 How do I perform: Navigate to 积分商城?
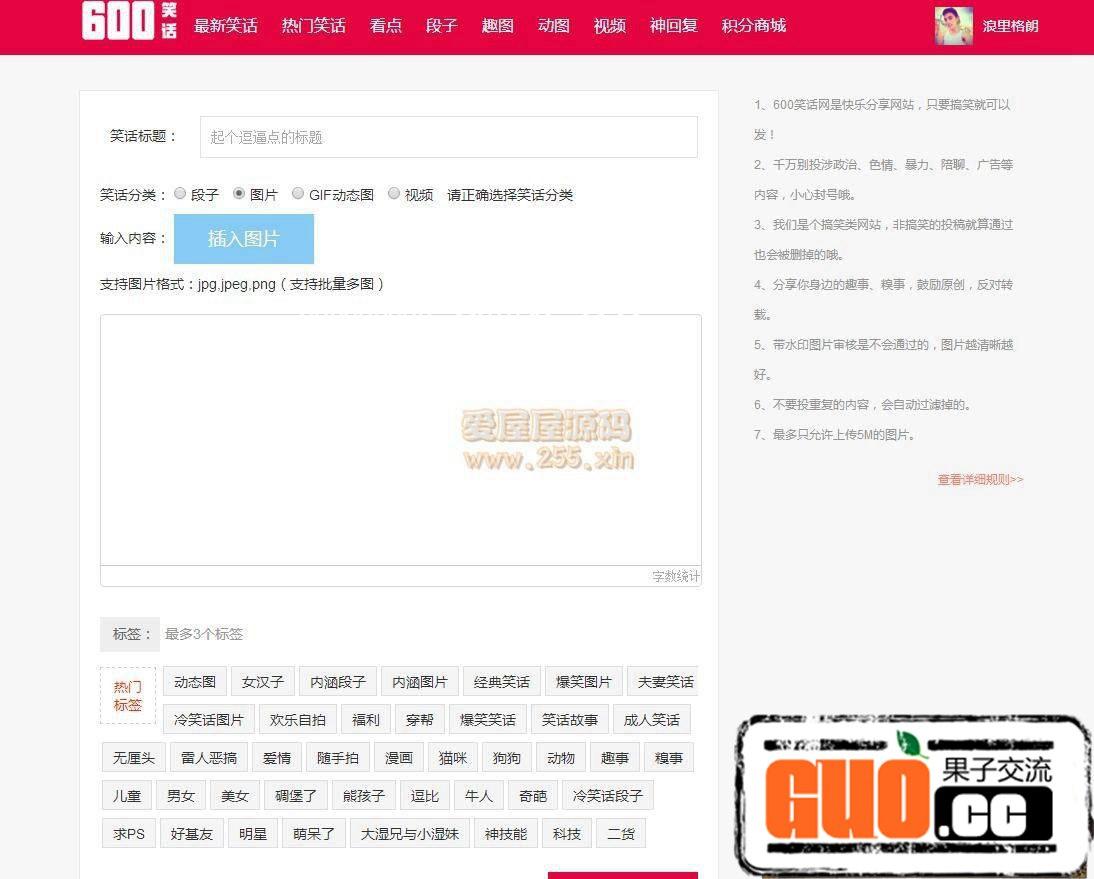tap(753, 26)
